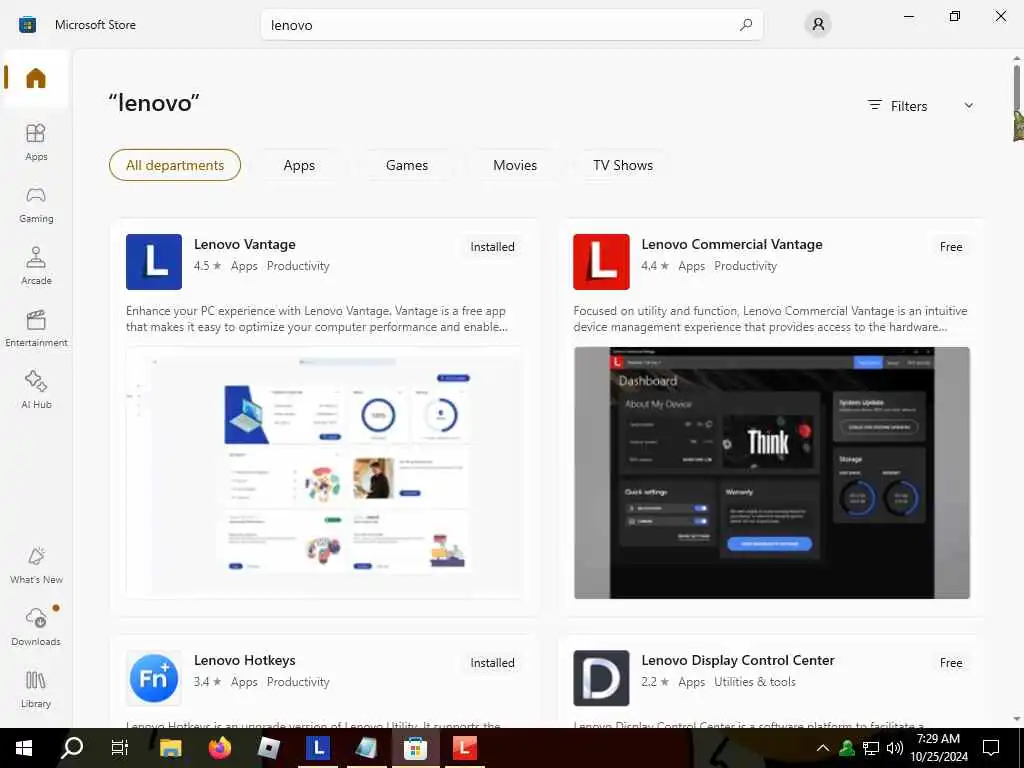Open the user account profile icon
Viewport: 1024px width, 768px height.
pos(818,25)
